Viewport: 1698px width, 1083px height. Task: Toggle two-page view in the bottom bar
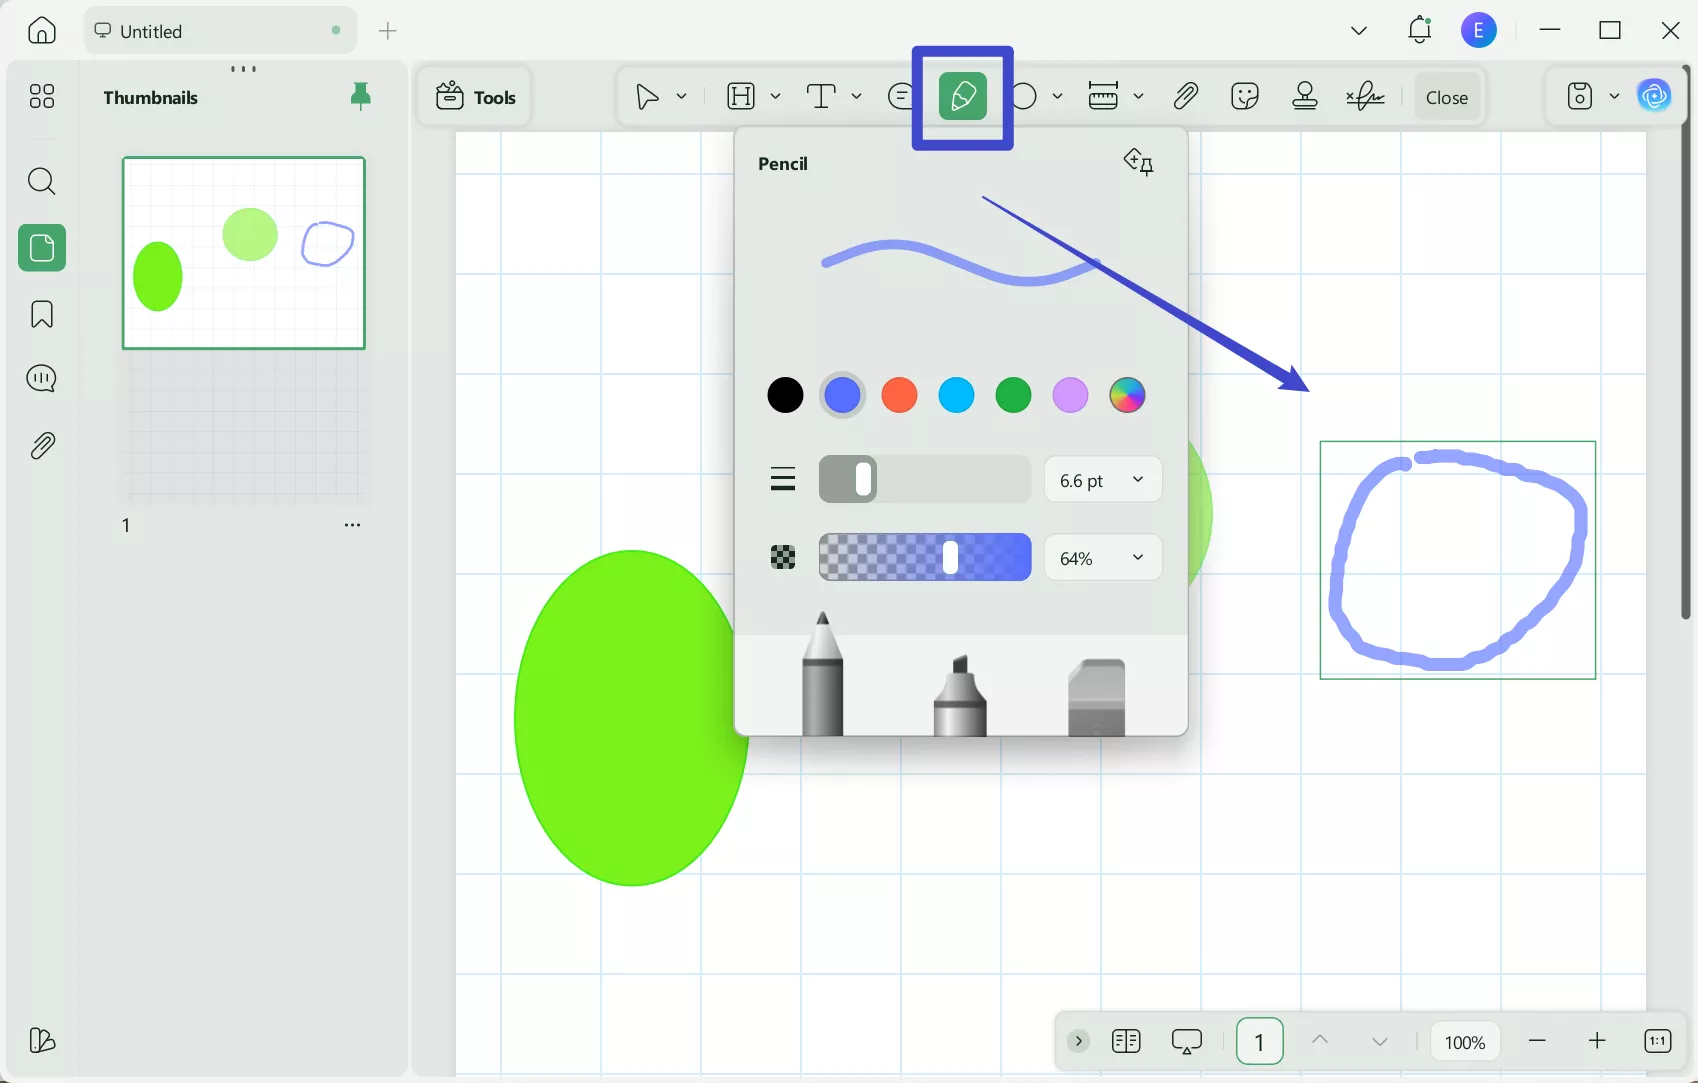point(1125,1041)
